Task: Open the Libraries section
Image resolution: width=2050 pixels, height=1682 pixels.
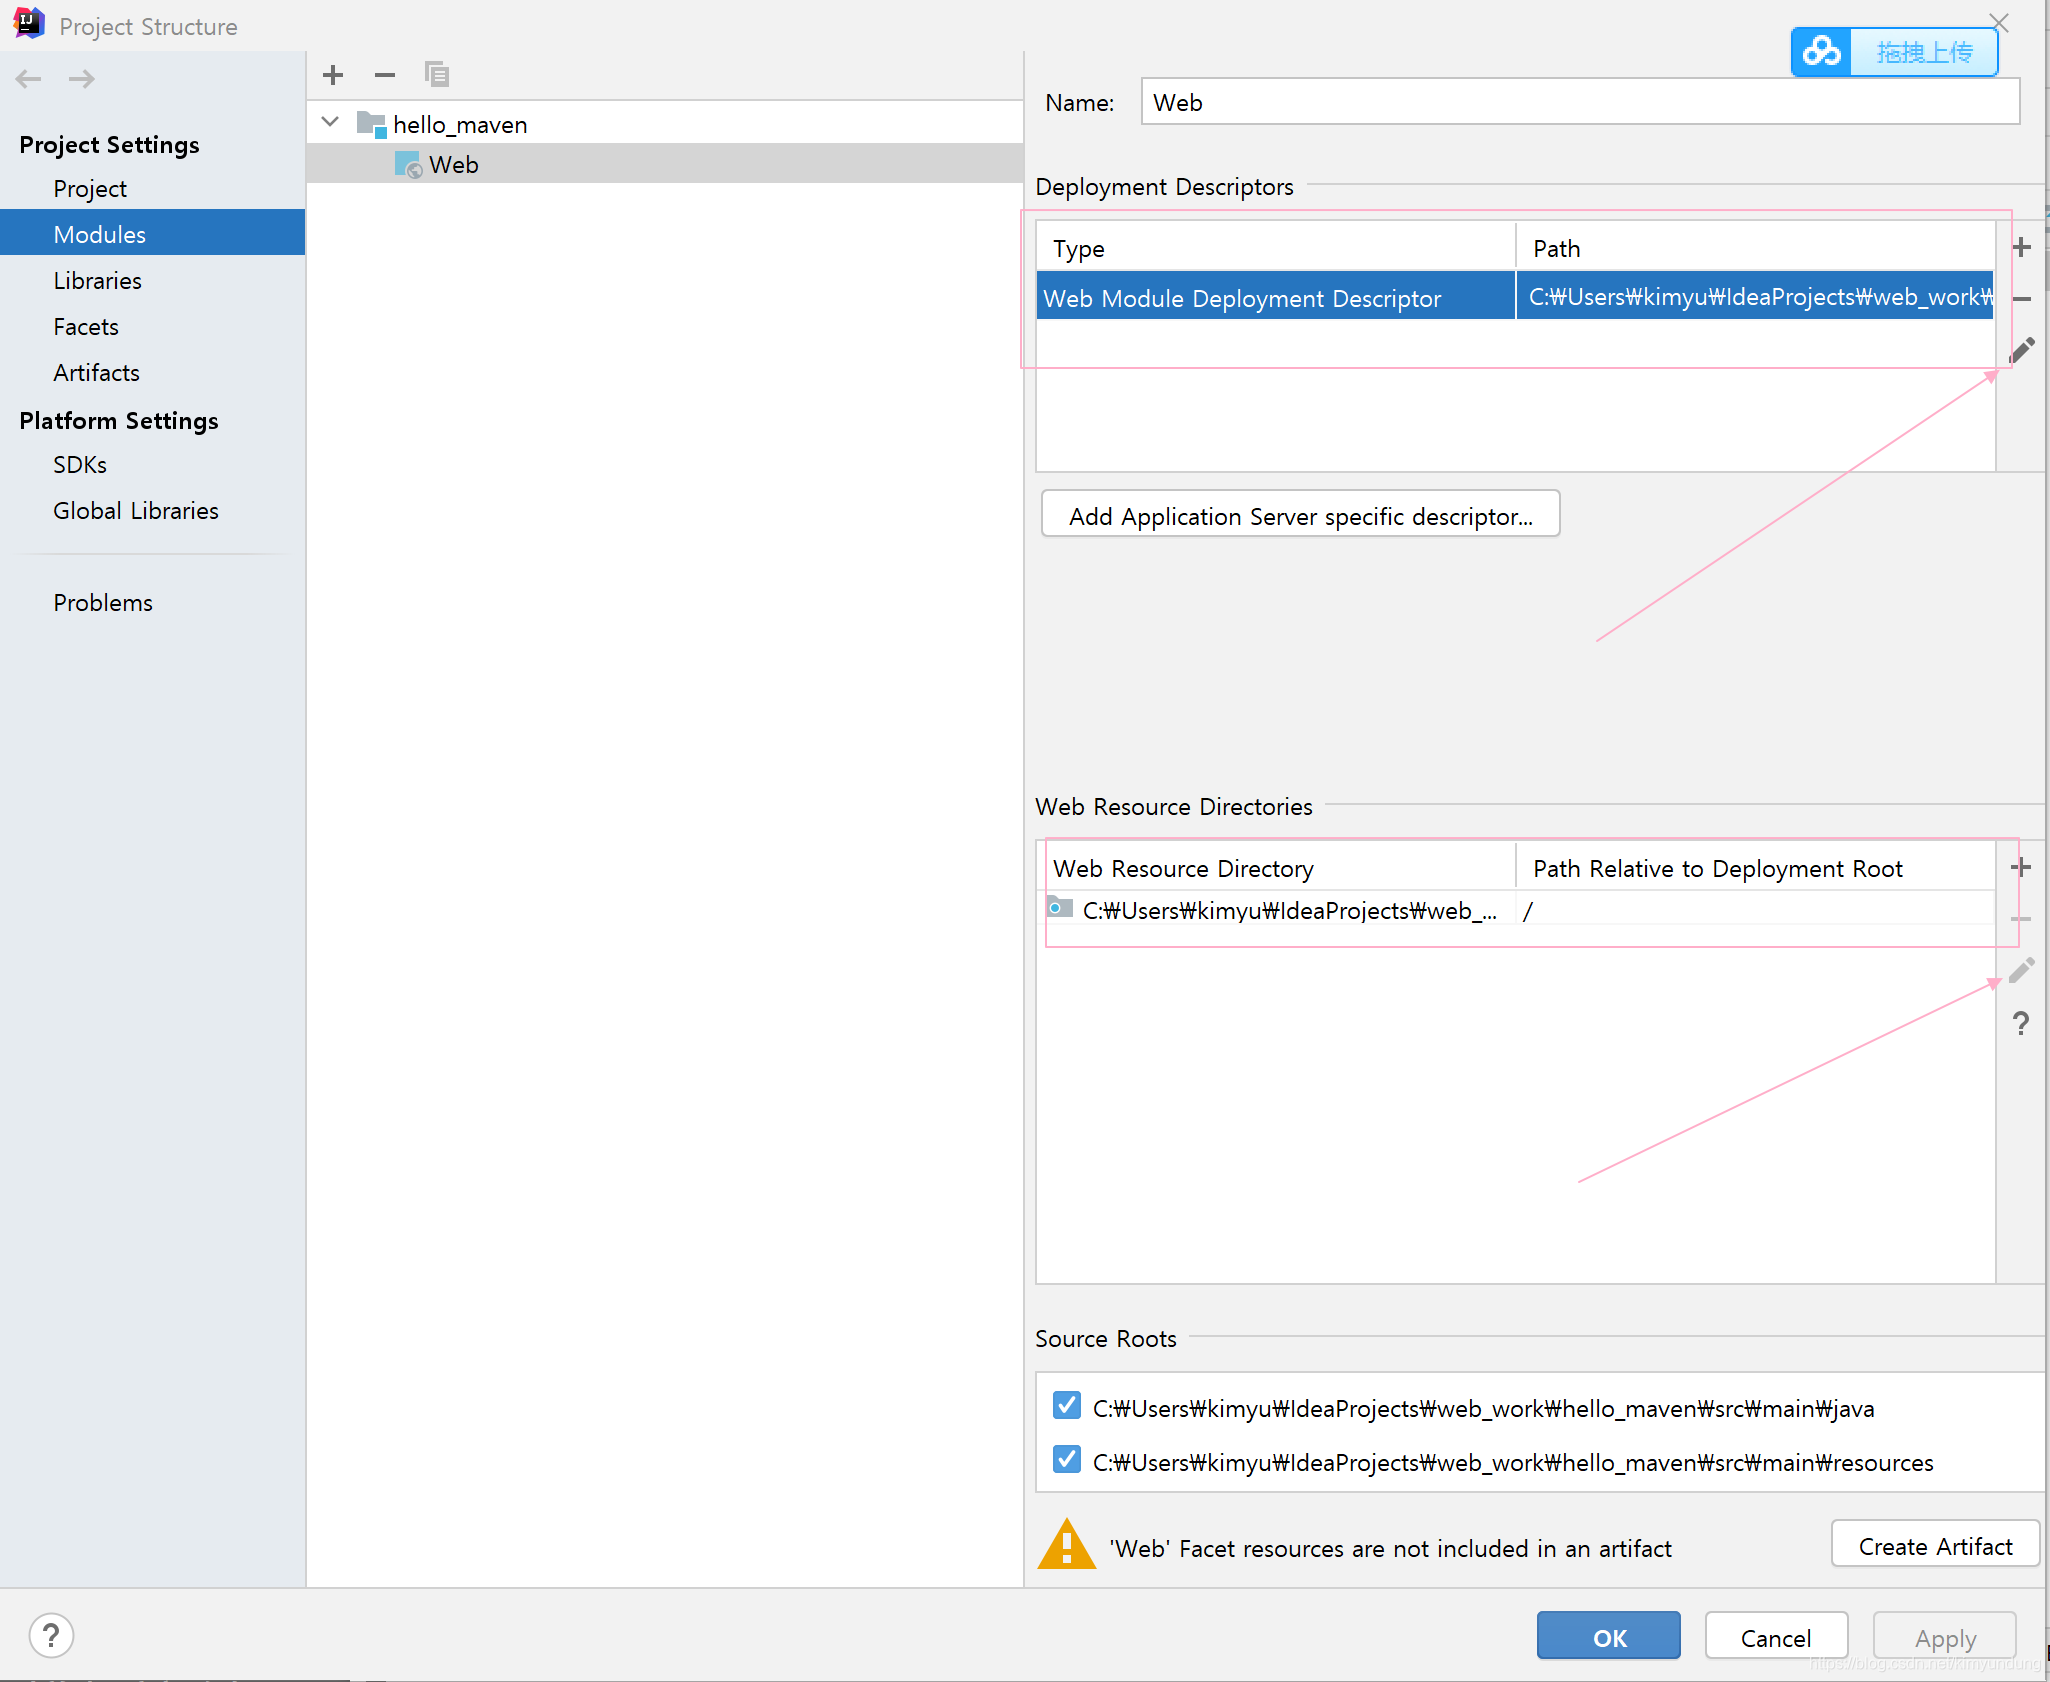Action: tap(97, 281)
